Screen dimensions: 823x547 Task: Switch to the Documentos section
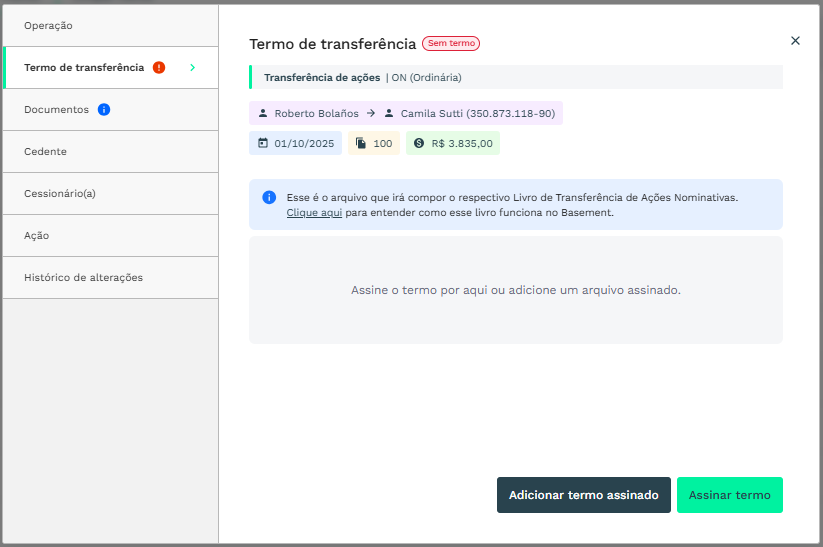[x=57, y=109]
